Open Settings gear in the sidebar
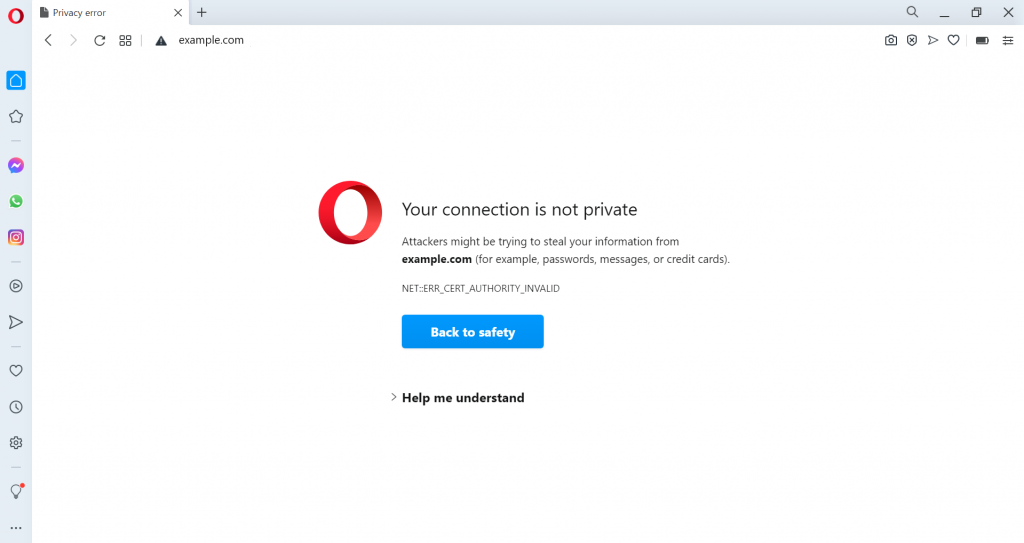The image size is (1024, 543). [16, 443]
